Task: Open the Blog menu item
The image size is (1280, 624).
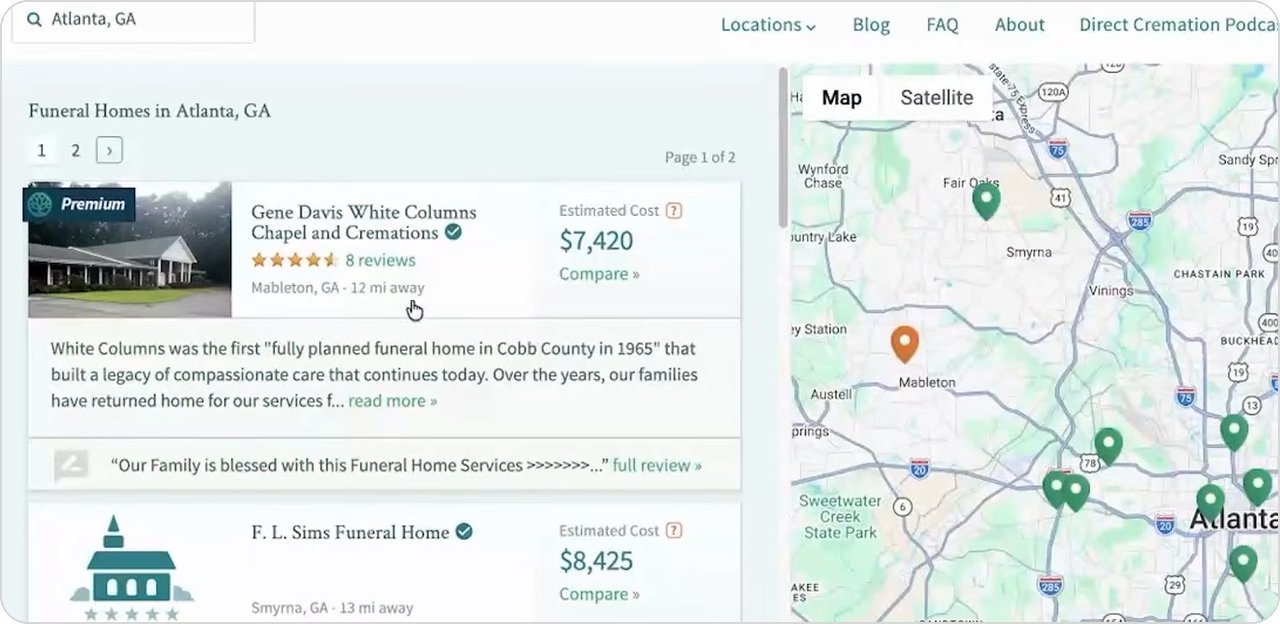Action: click(x=871, y=25)
